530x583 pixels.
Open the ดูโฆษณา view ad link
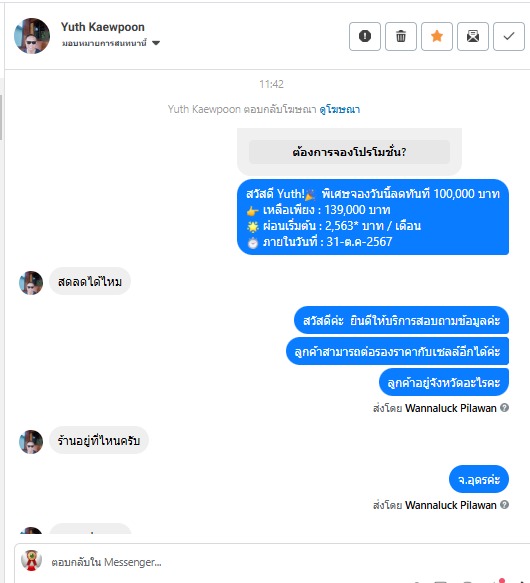coord(339,109)
